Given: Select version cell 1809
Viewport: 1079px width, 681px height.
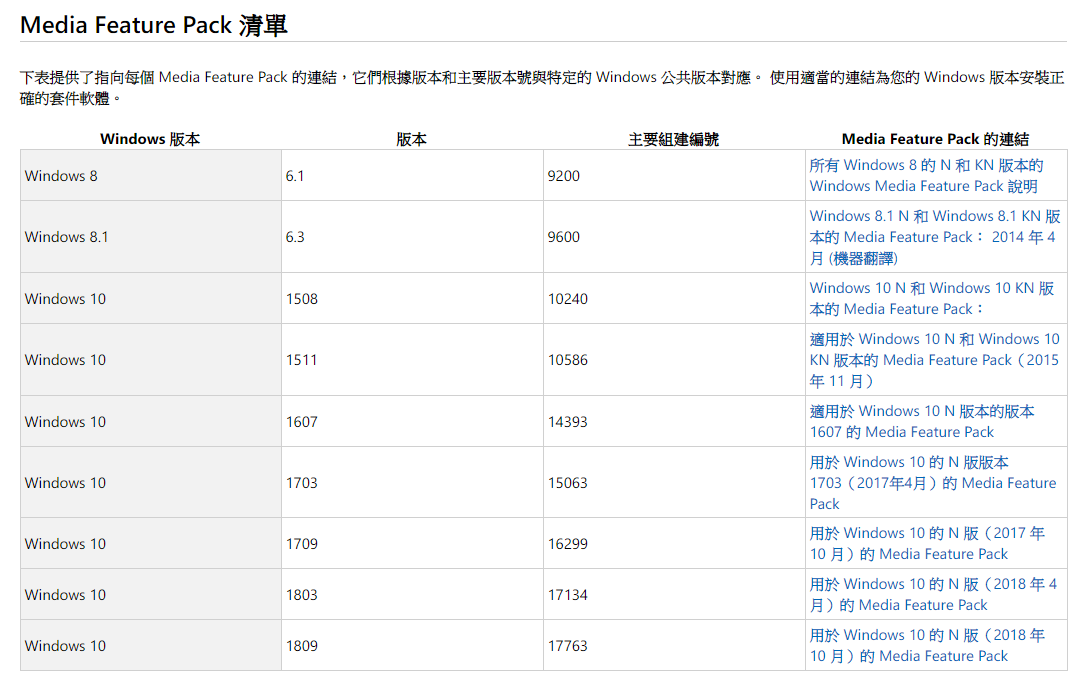Looking at the screenshot, I should [x=412, y=645].
